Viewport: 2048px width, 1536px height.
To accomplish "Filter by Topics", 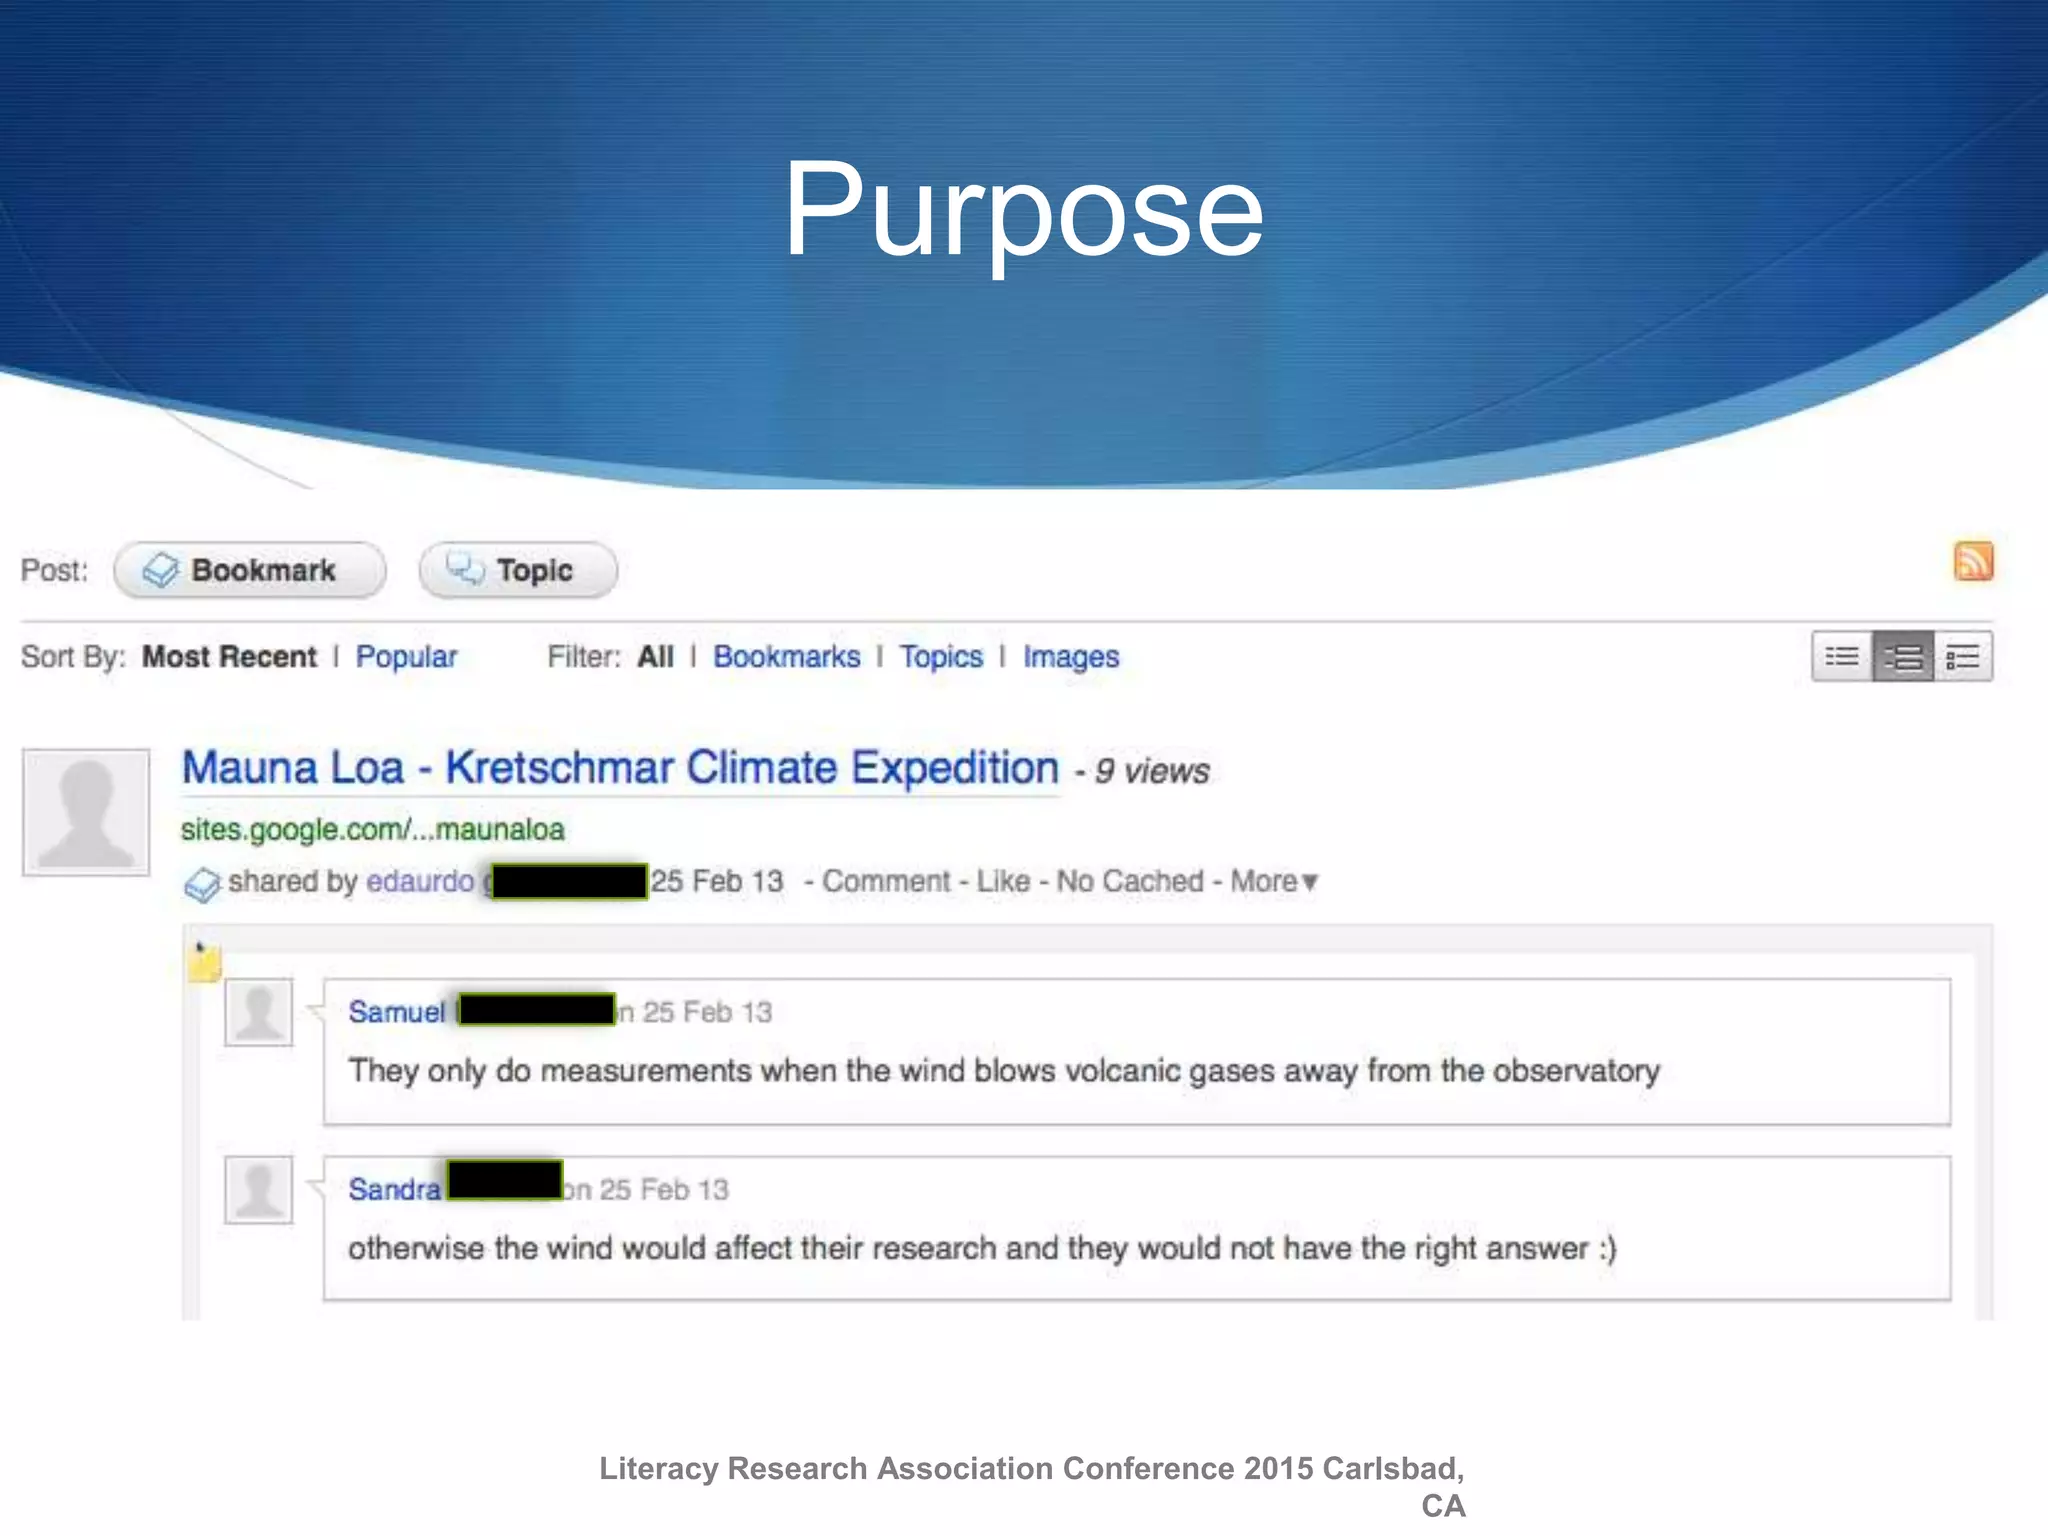I will coord(941,657).
